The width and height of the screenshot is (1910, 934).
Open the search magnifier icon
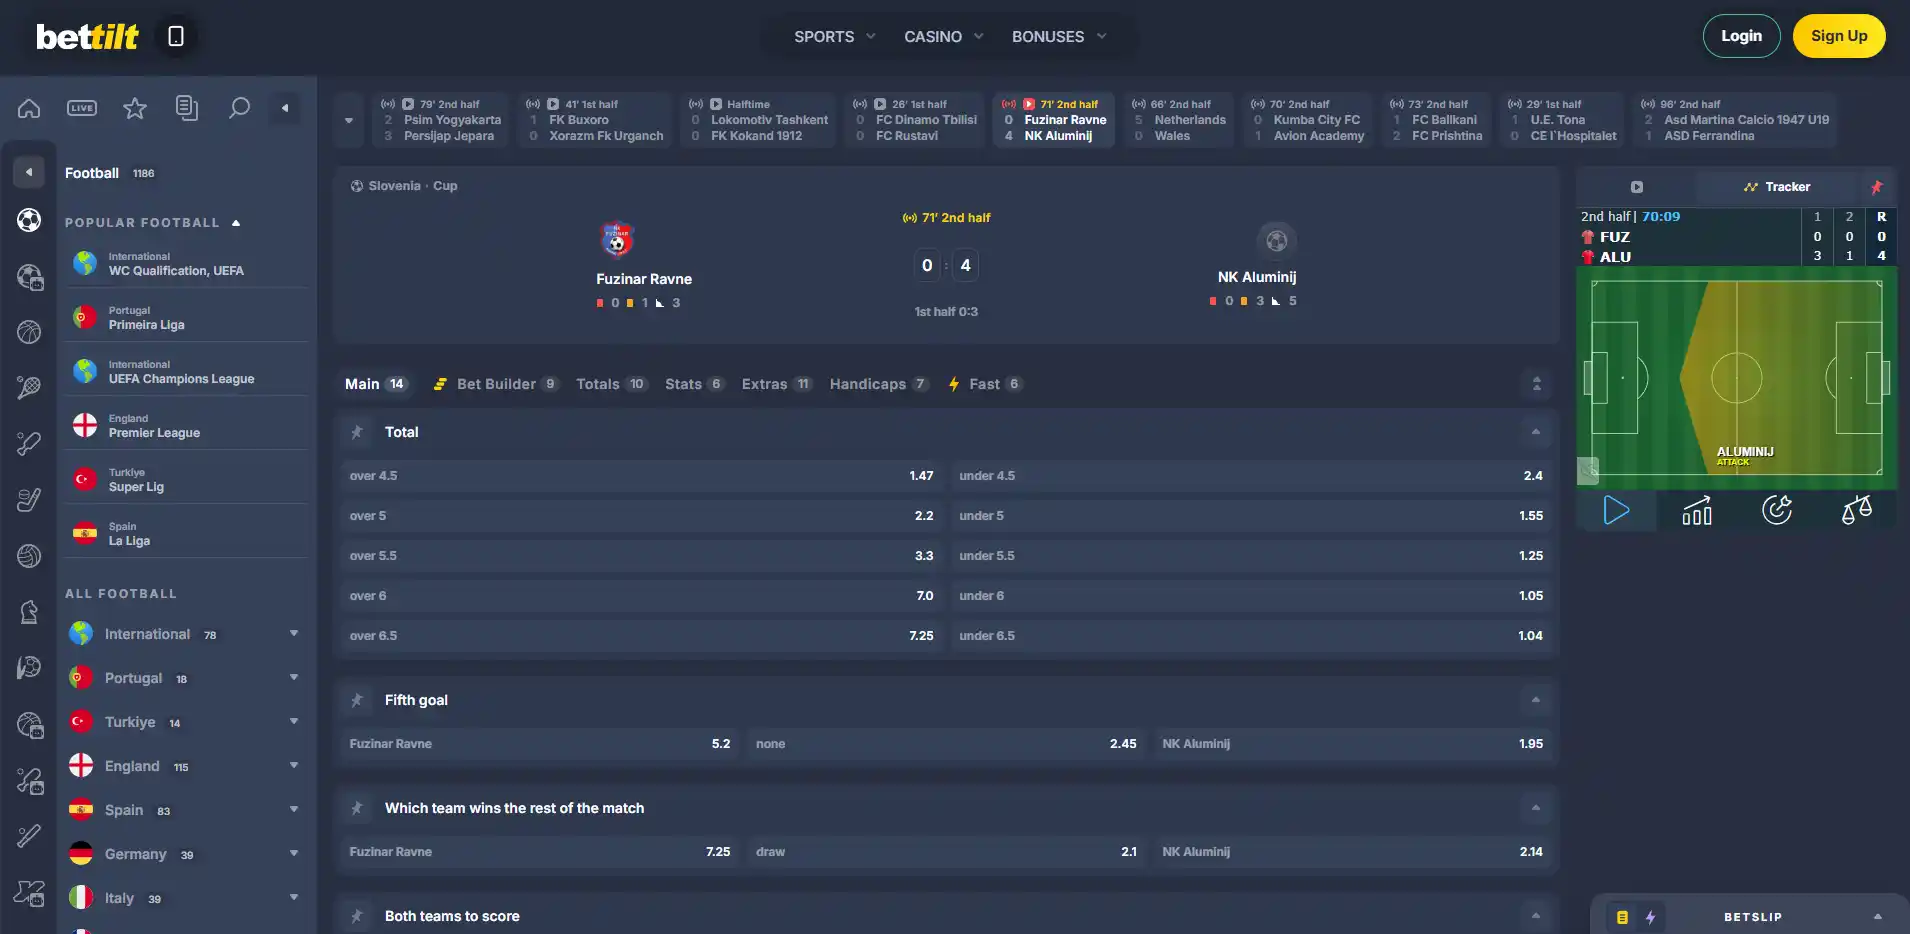pos(239,108)
